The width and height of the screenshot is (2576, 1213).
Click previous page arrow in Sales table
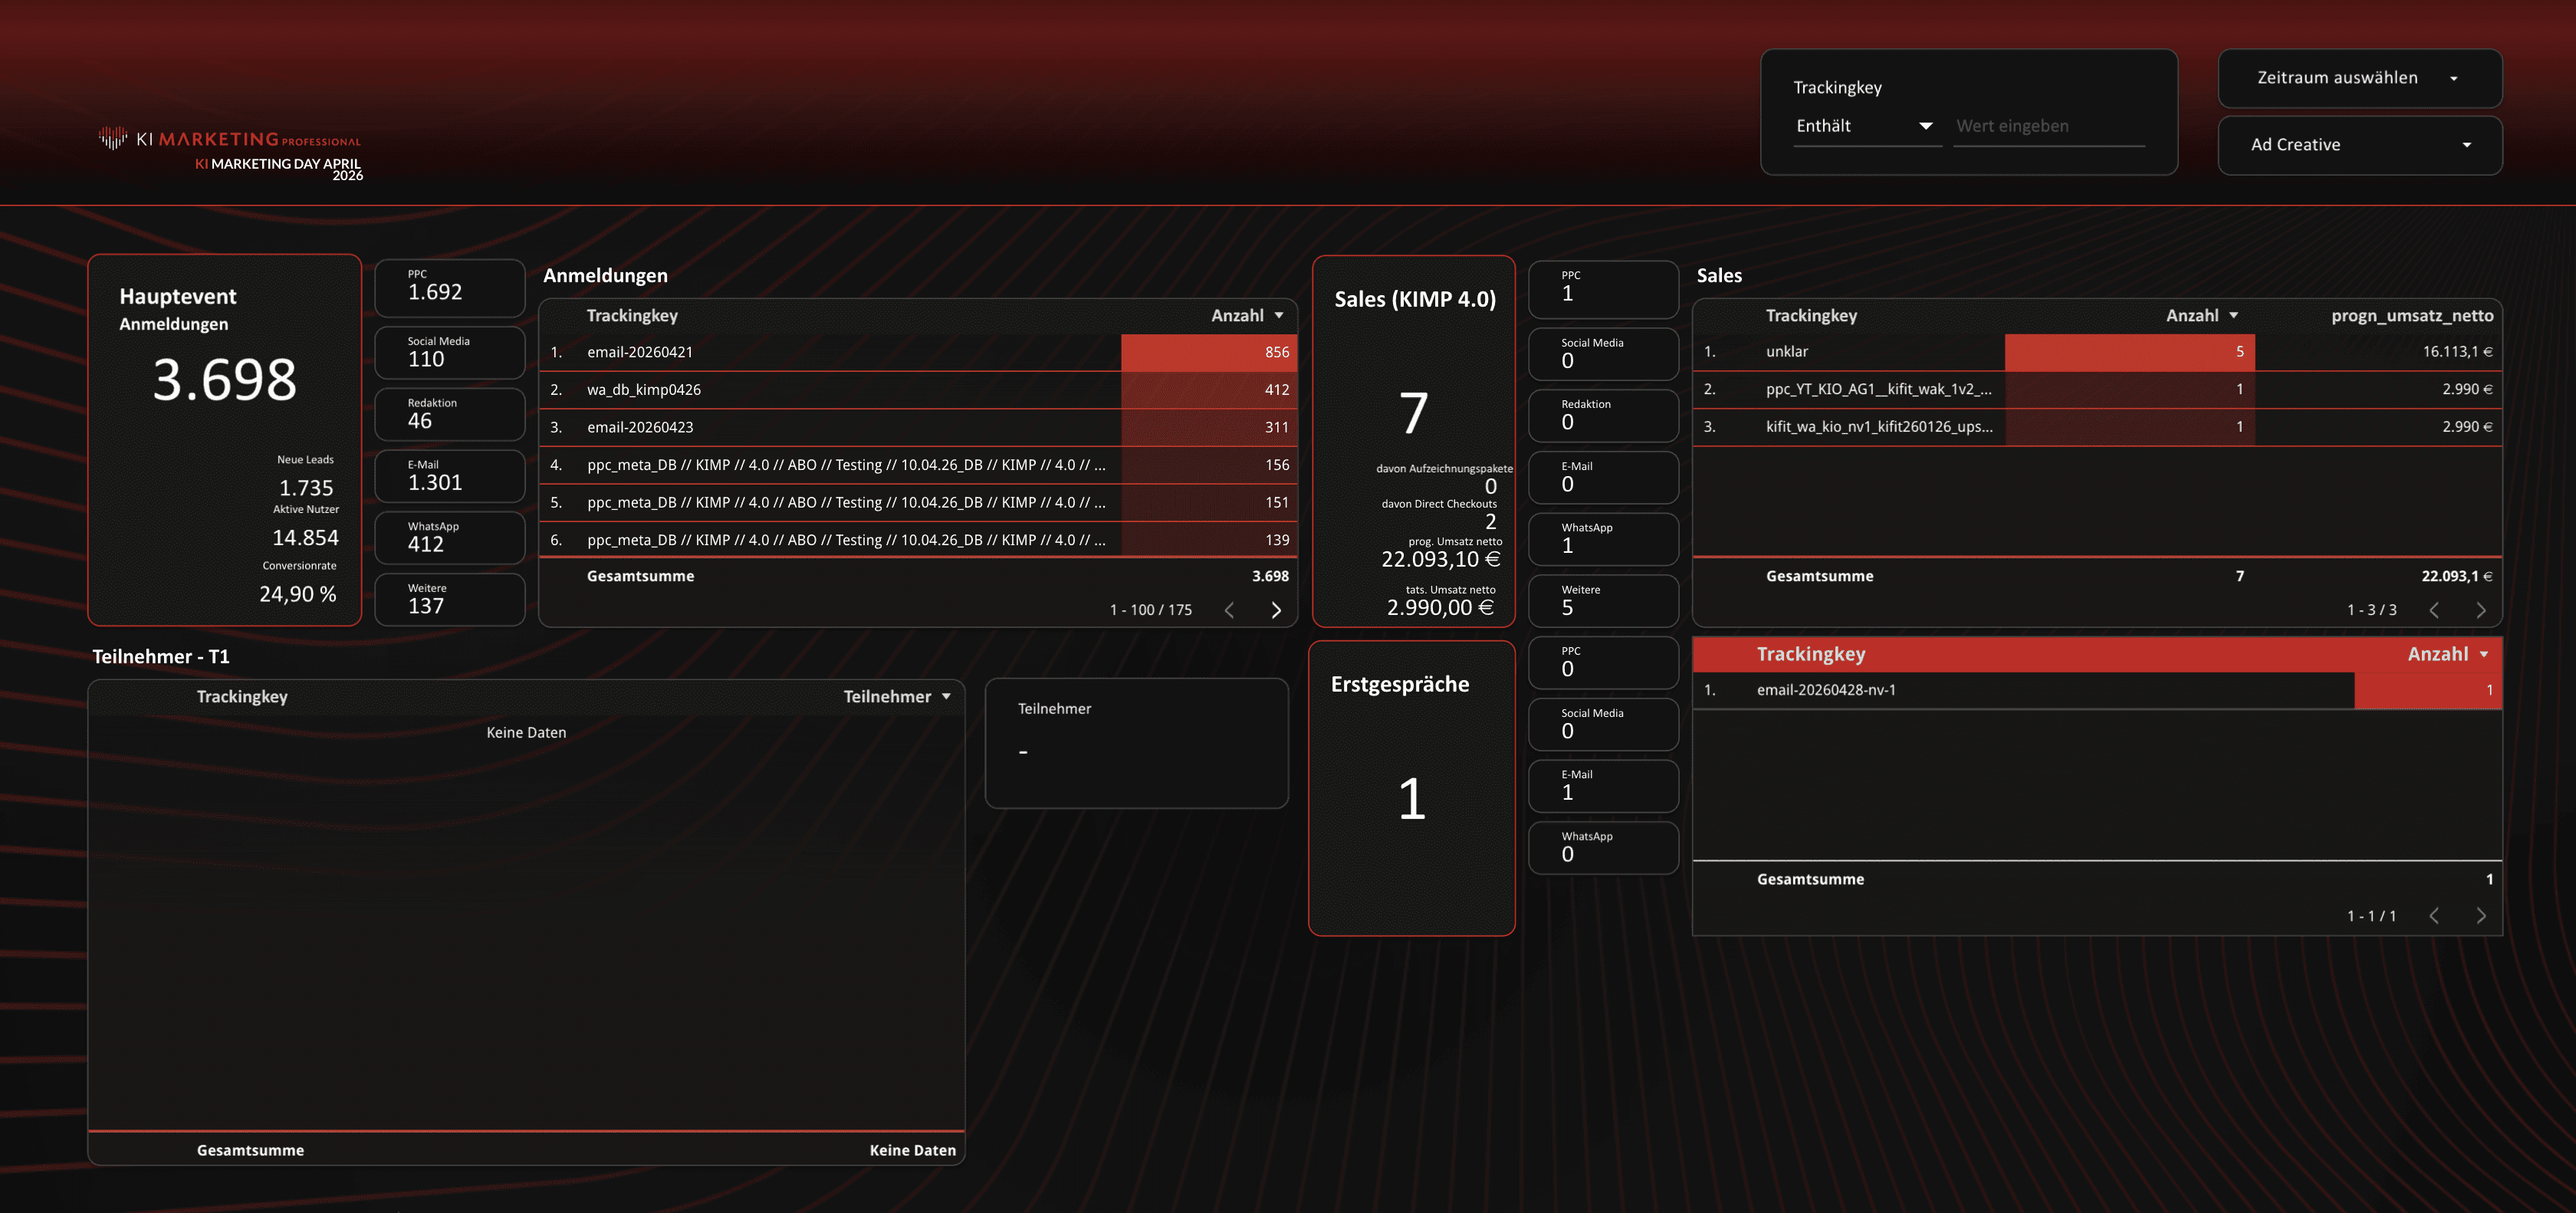(x=2434, y=610)
